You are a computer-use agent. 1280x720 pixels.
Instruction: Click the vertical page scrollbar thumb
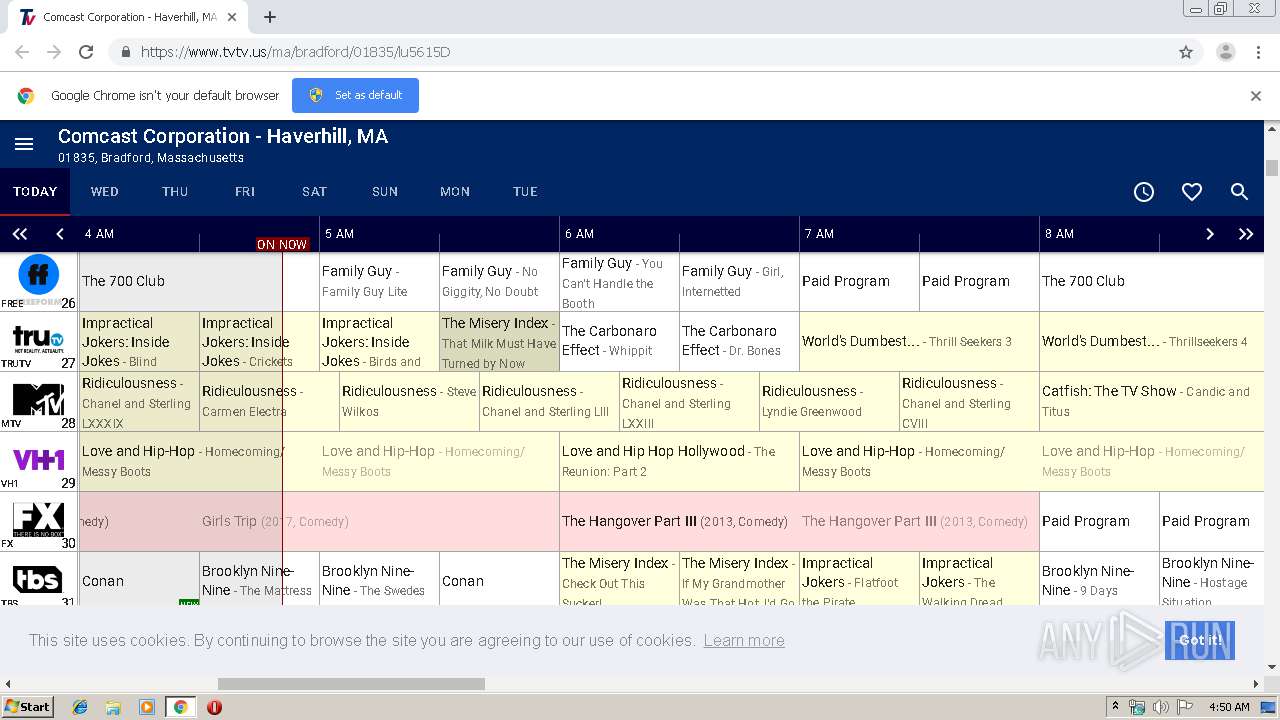1272,167
